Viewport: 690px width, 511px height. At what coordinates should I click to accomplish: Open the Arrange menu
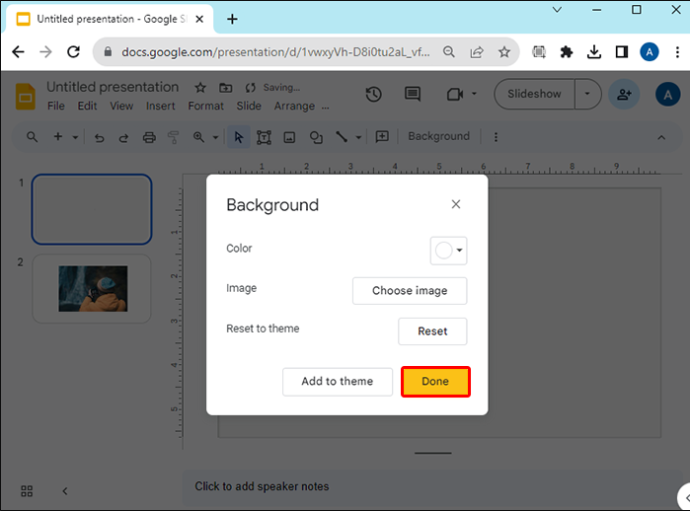point(294,106)
